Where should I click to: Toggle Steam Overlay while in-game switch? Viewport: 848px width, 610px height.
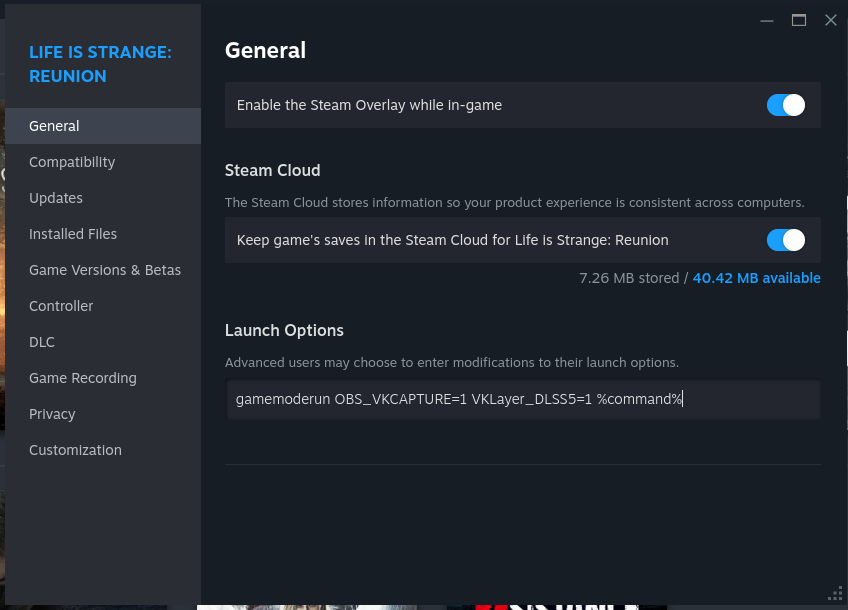(786, 105)
